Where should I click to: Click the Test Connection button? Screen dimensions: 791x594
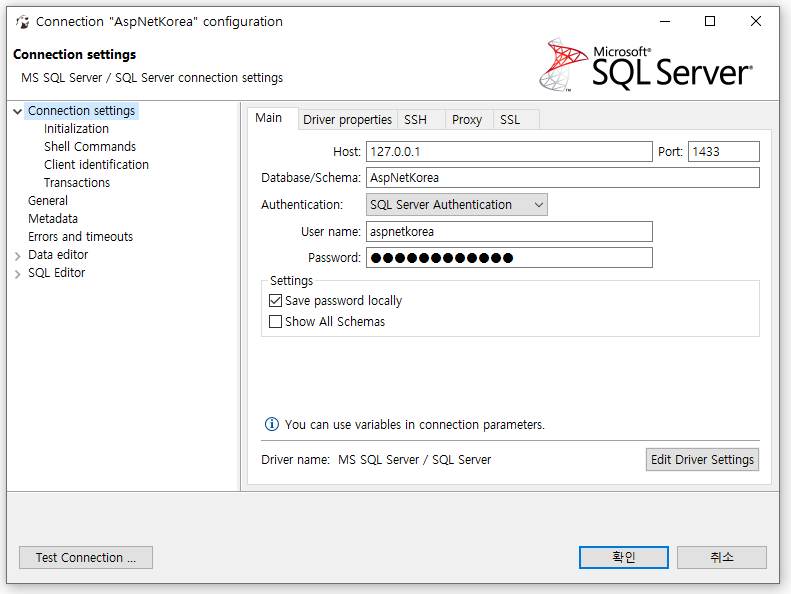[86, 558]
